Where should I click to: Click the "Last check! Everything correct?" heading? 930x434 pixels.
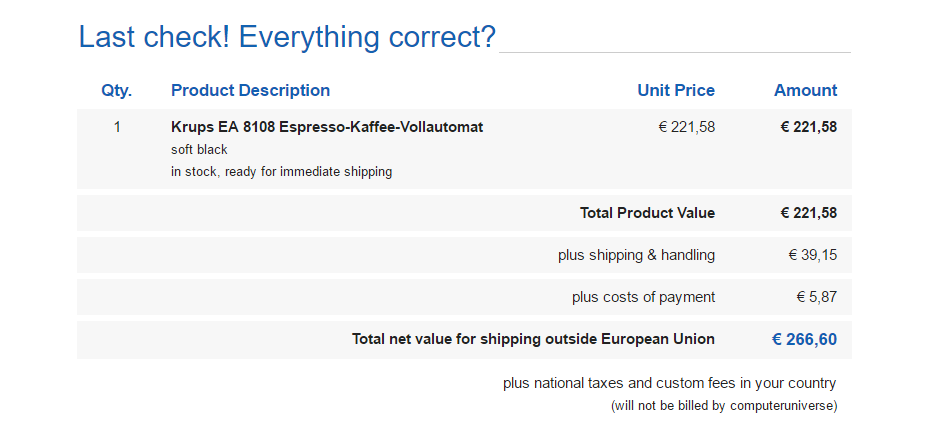(x=287, y=38)
